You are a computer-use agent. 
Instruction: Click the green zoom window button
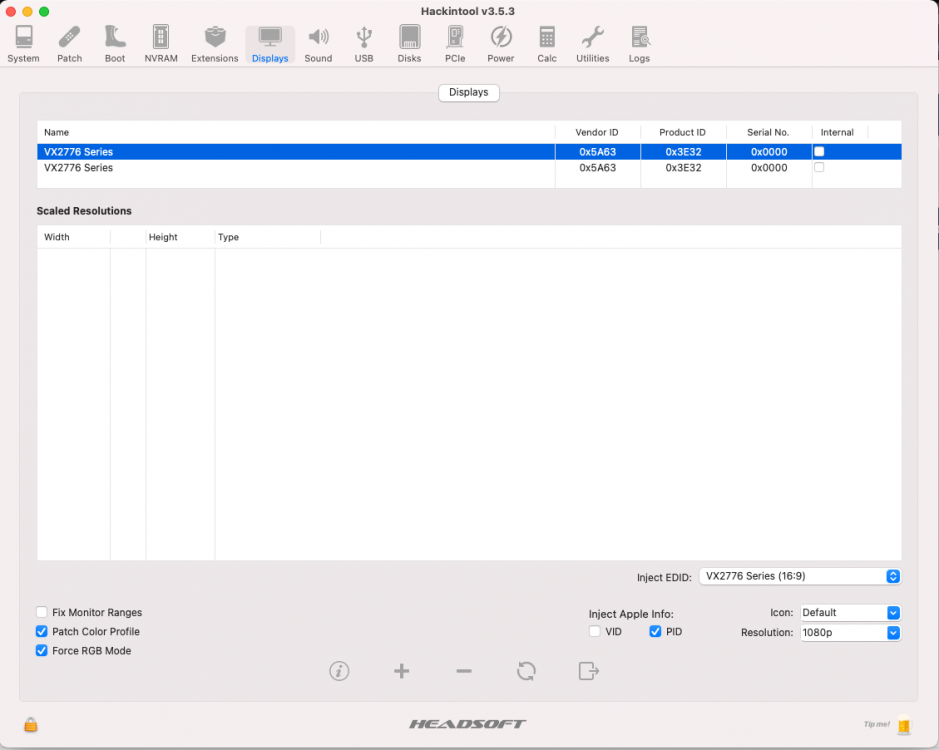tap(44, 11)
